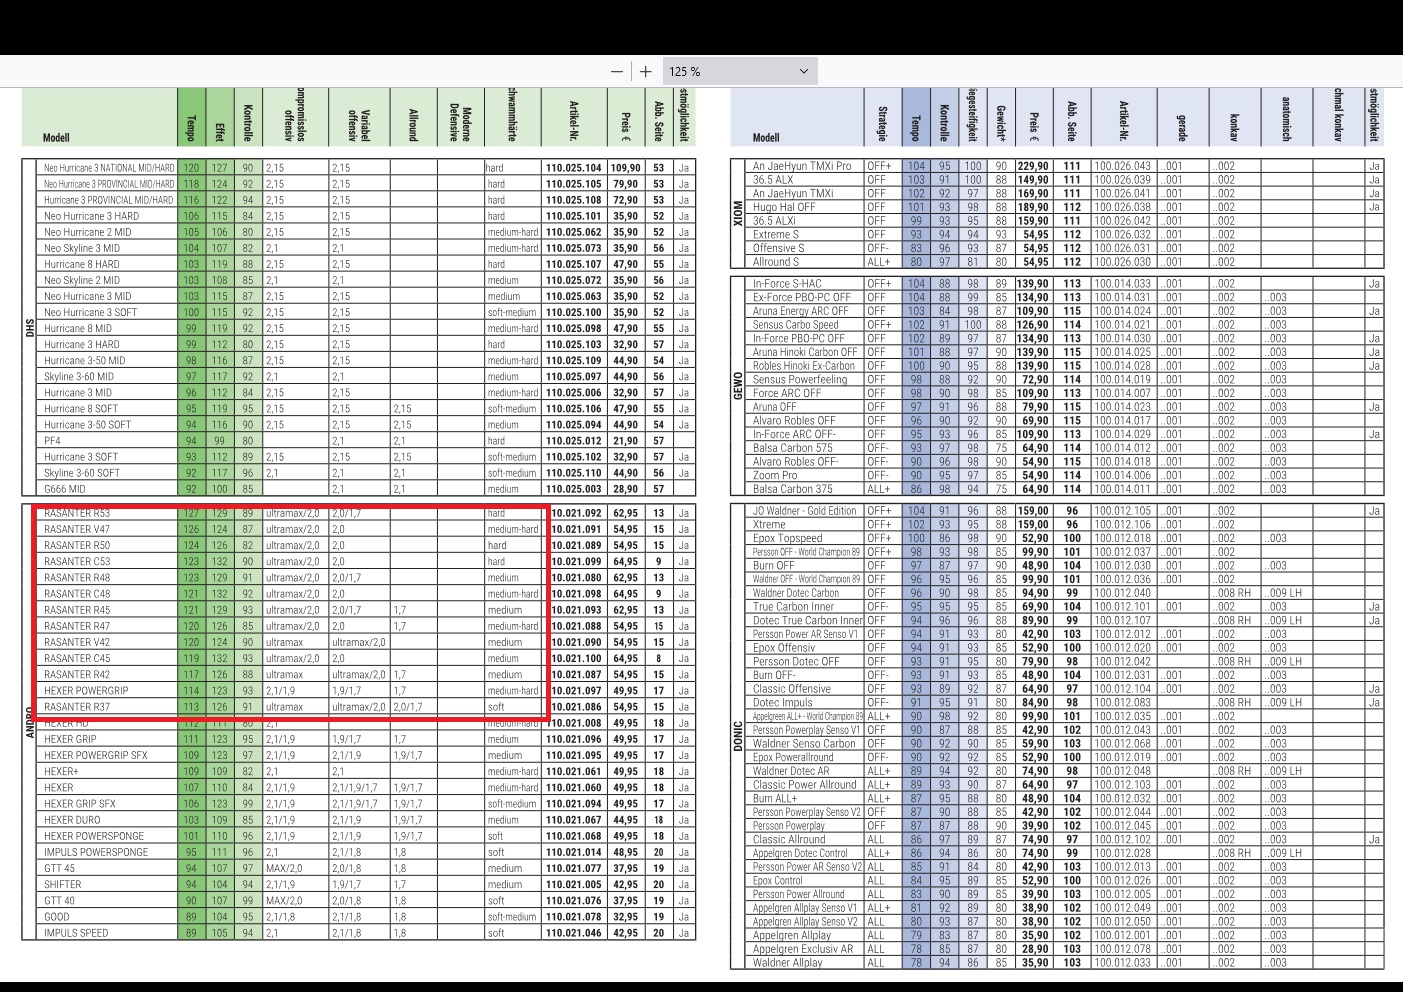Screen dimensions: 1403x992
Task: Click the Sensus Carbo Speed blade name
Action: click(796, 325)
